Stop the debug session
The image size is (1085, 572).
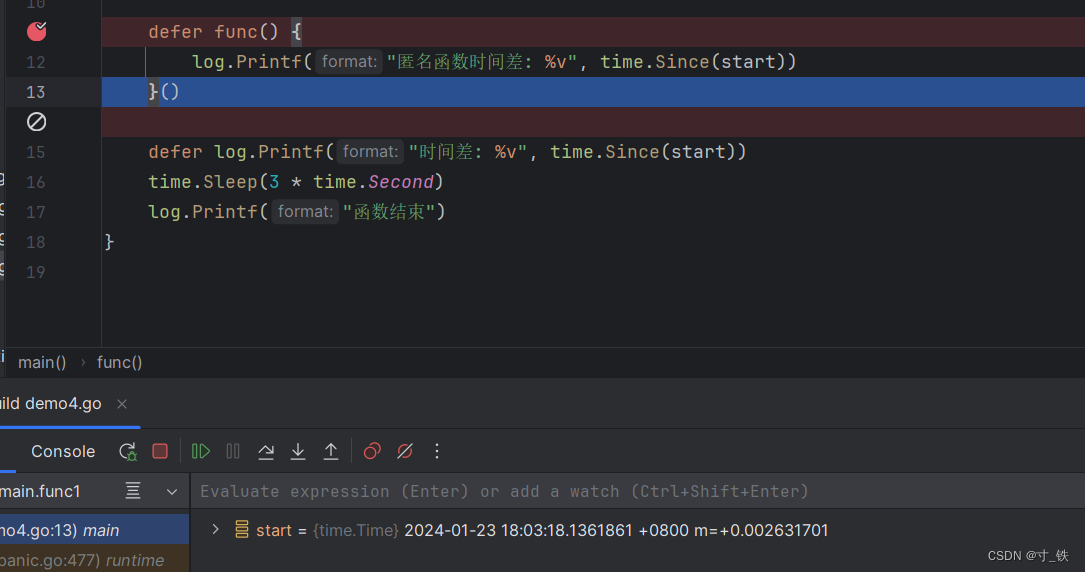pos(160,452)
